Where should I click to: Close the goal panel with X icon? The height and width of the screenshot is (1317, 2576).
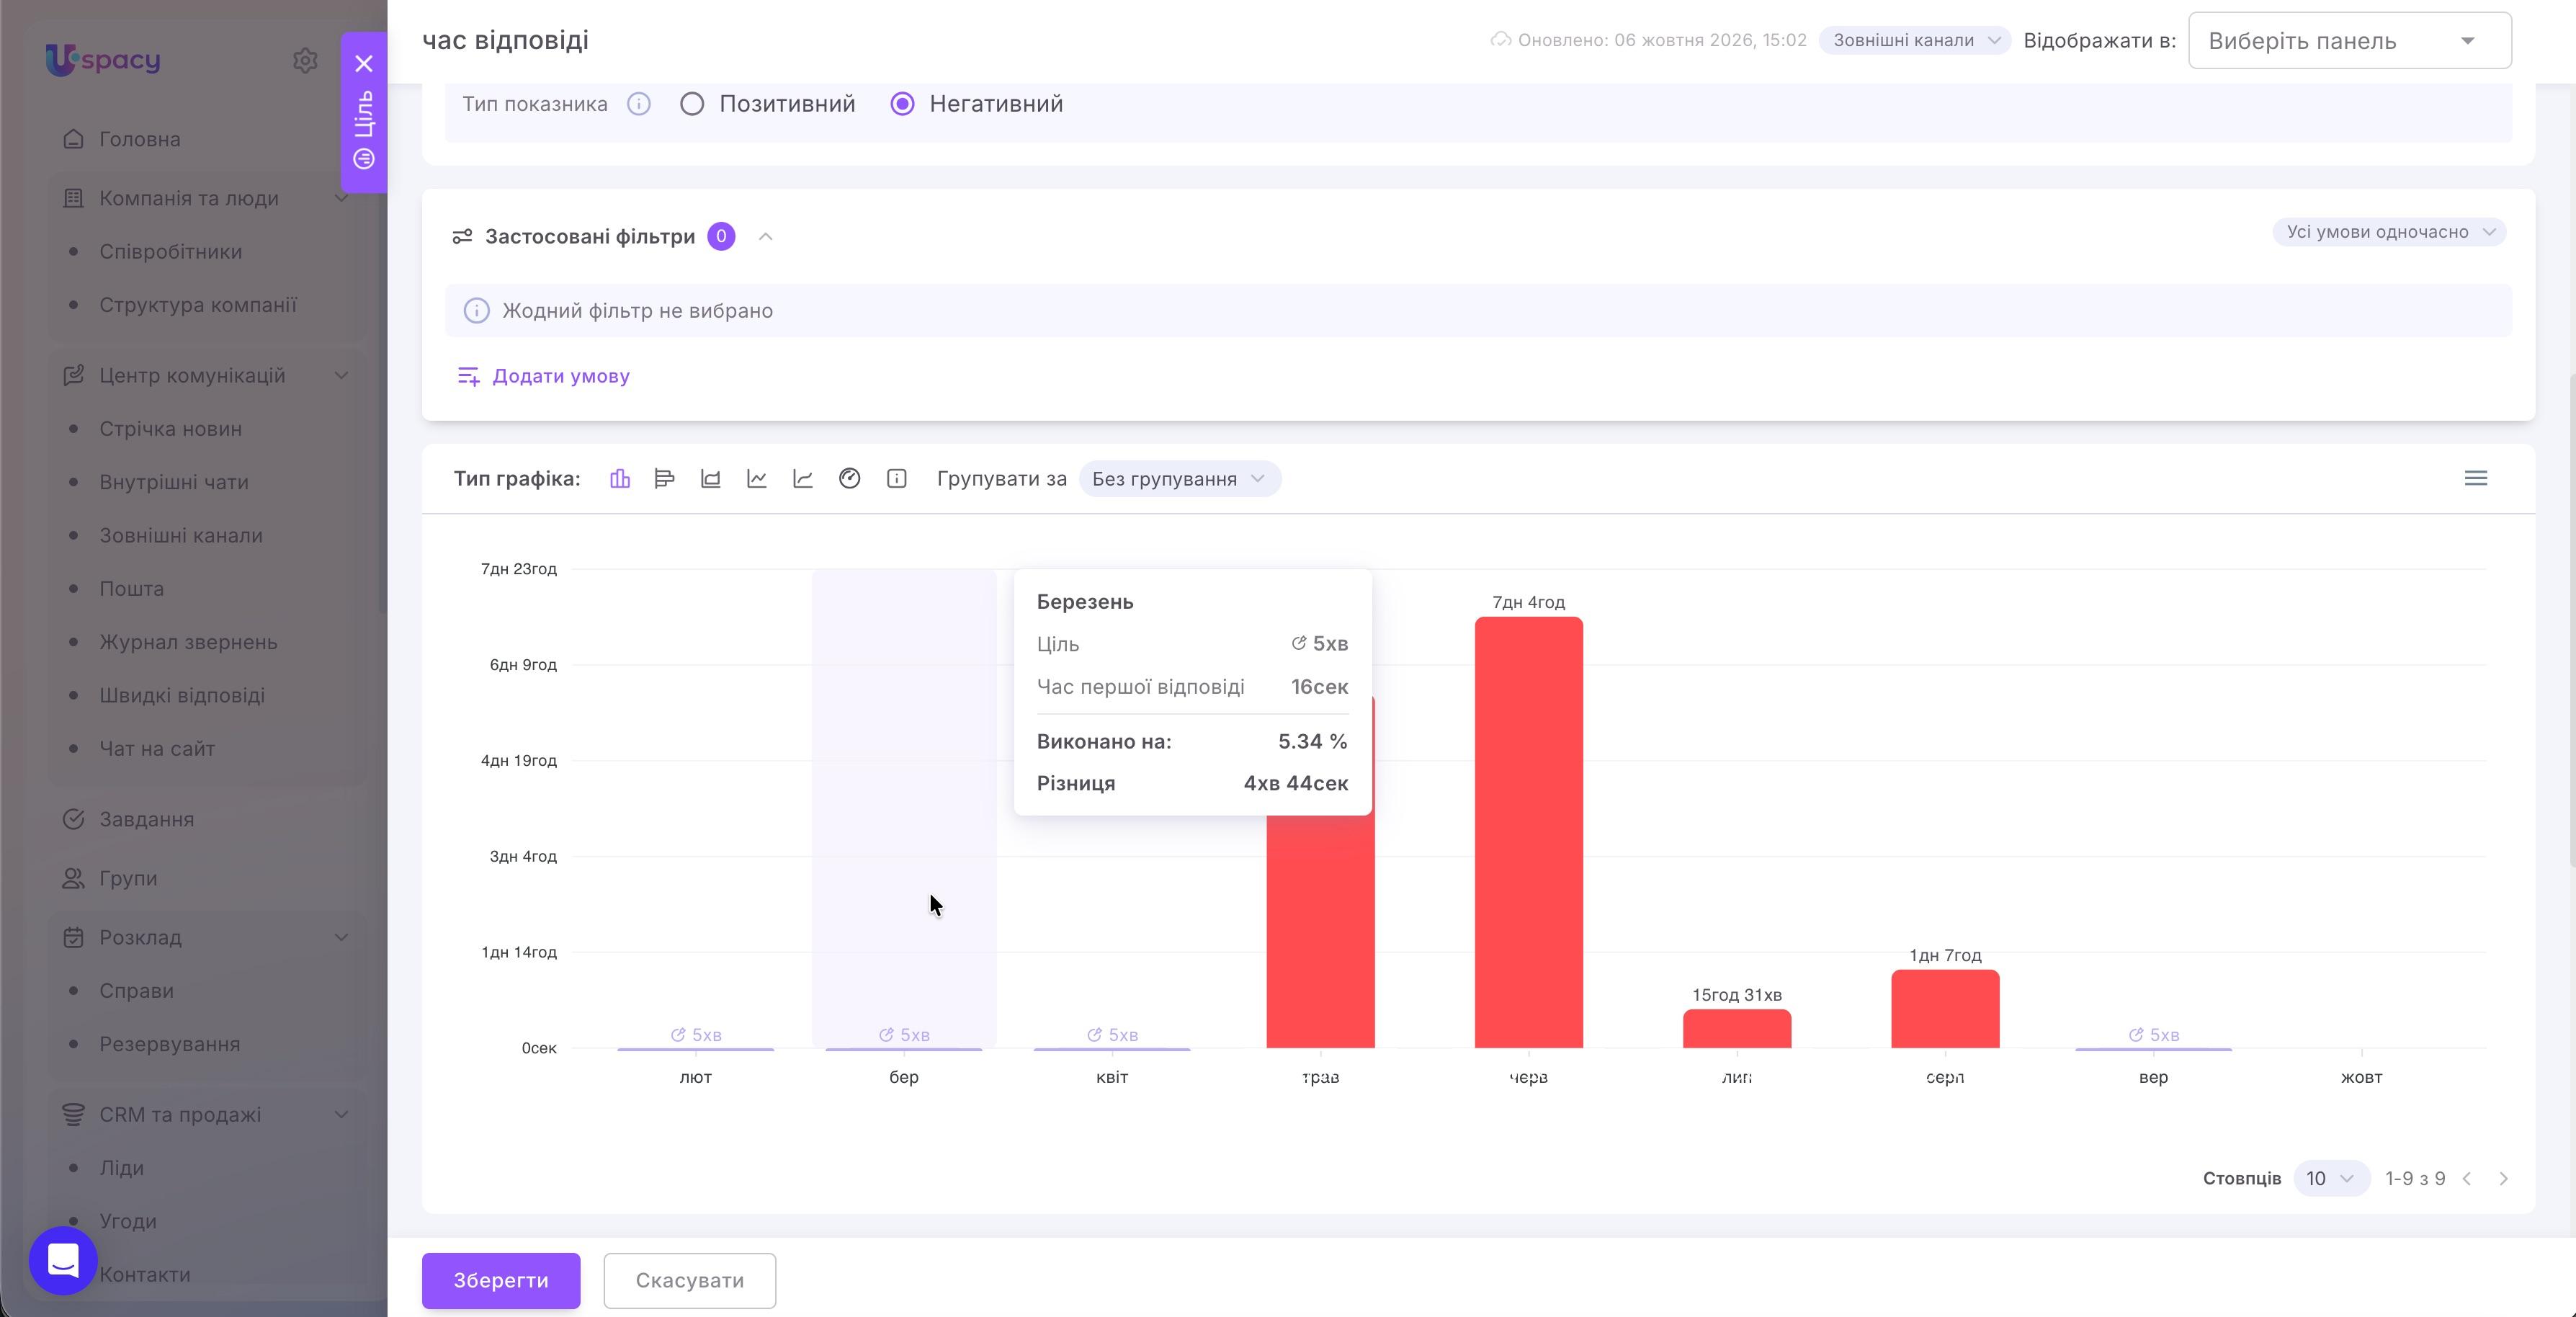[x=364, y=64]
